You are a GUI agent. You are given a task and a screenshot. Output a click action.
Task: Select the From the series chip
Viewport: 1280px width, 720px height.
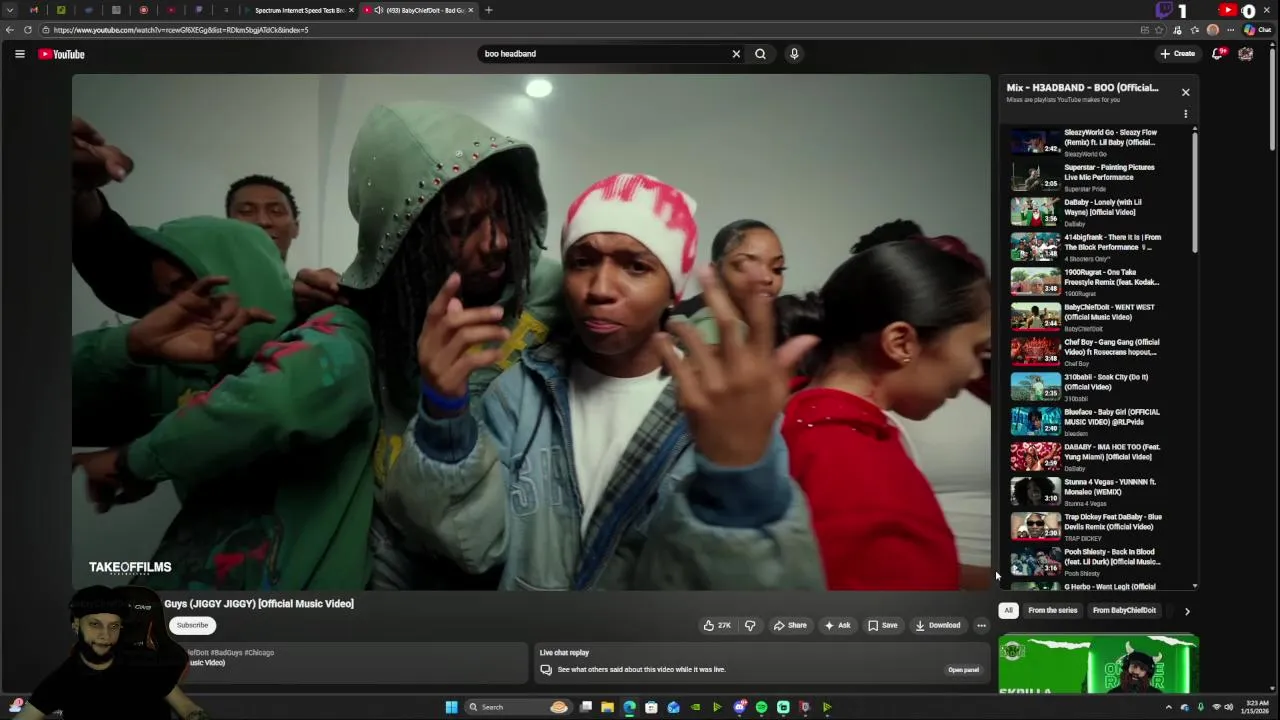click(1052, 611)
